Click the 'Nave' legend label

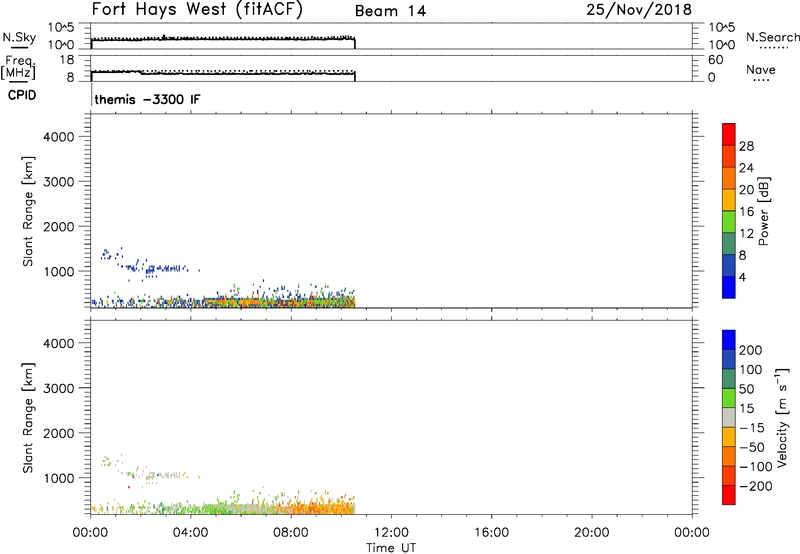click(x=761, y=70)
